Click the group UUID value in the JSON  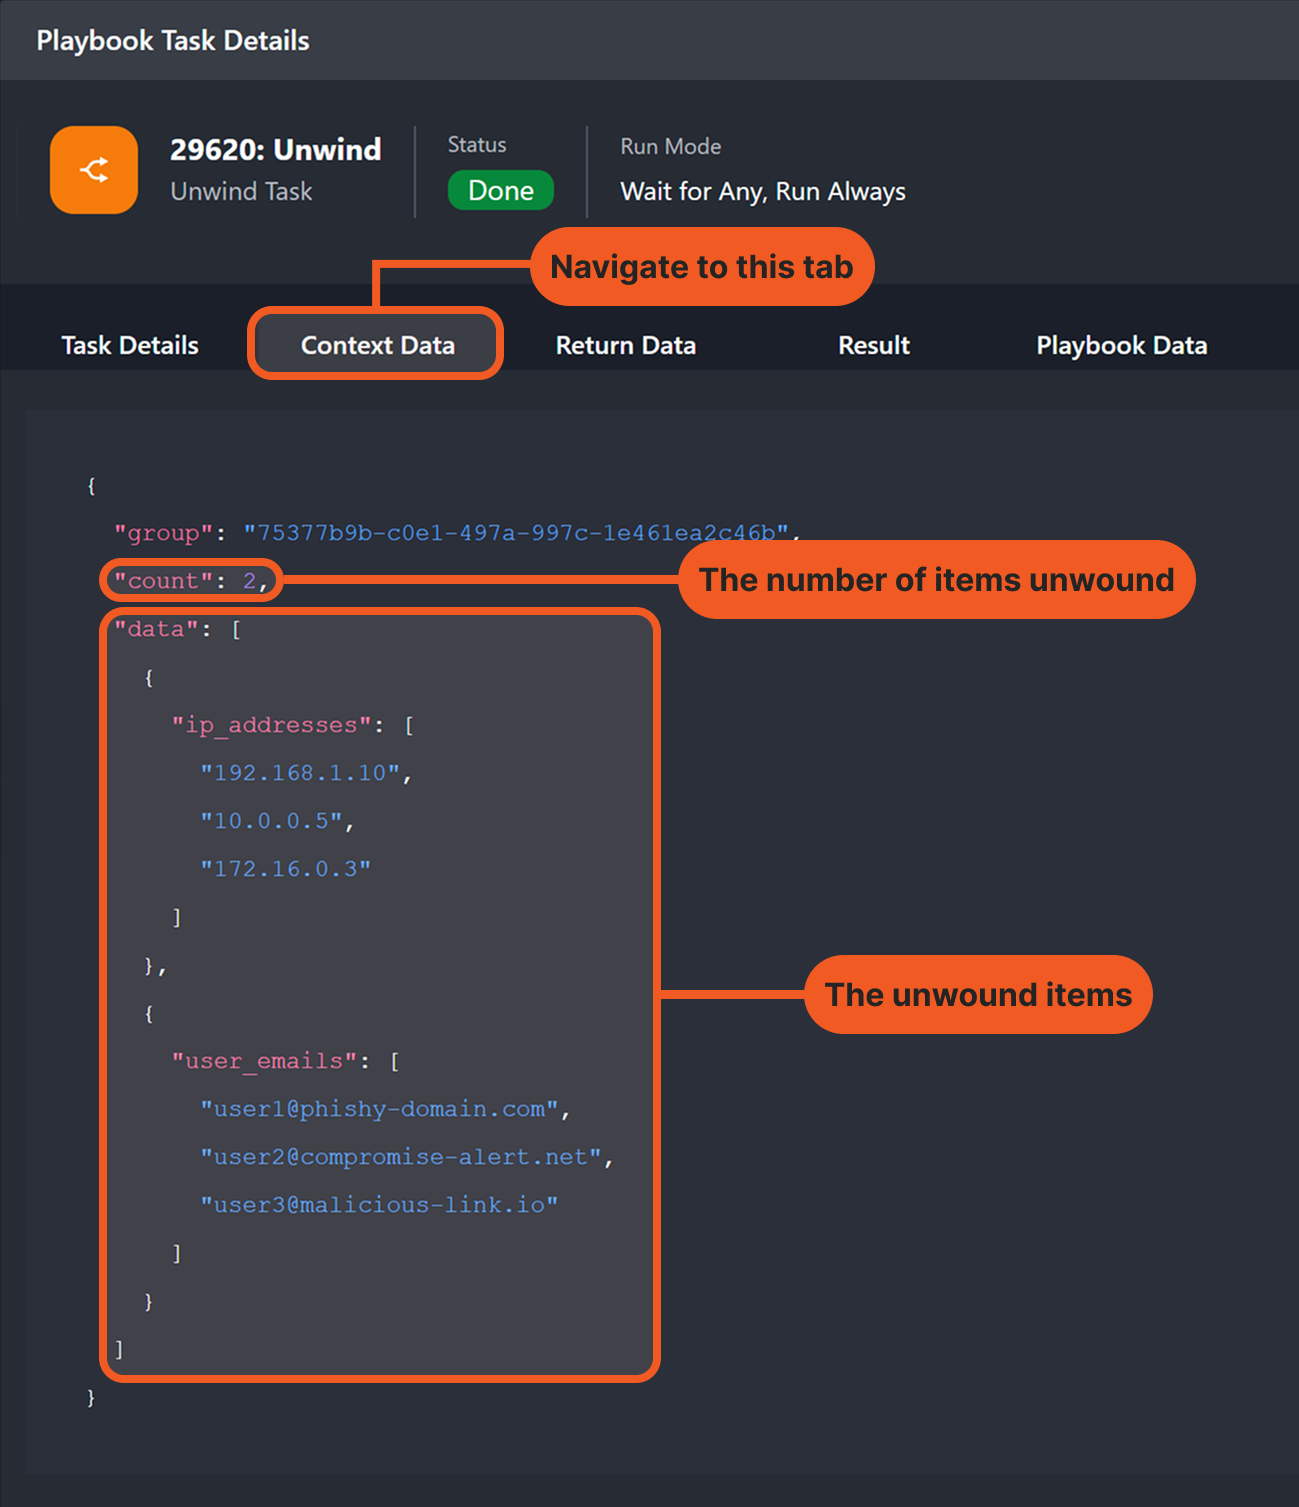(x=516, y=532)
